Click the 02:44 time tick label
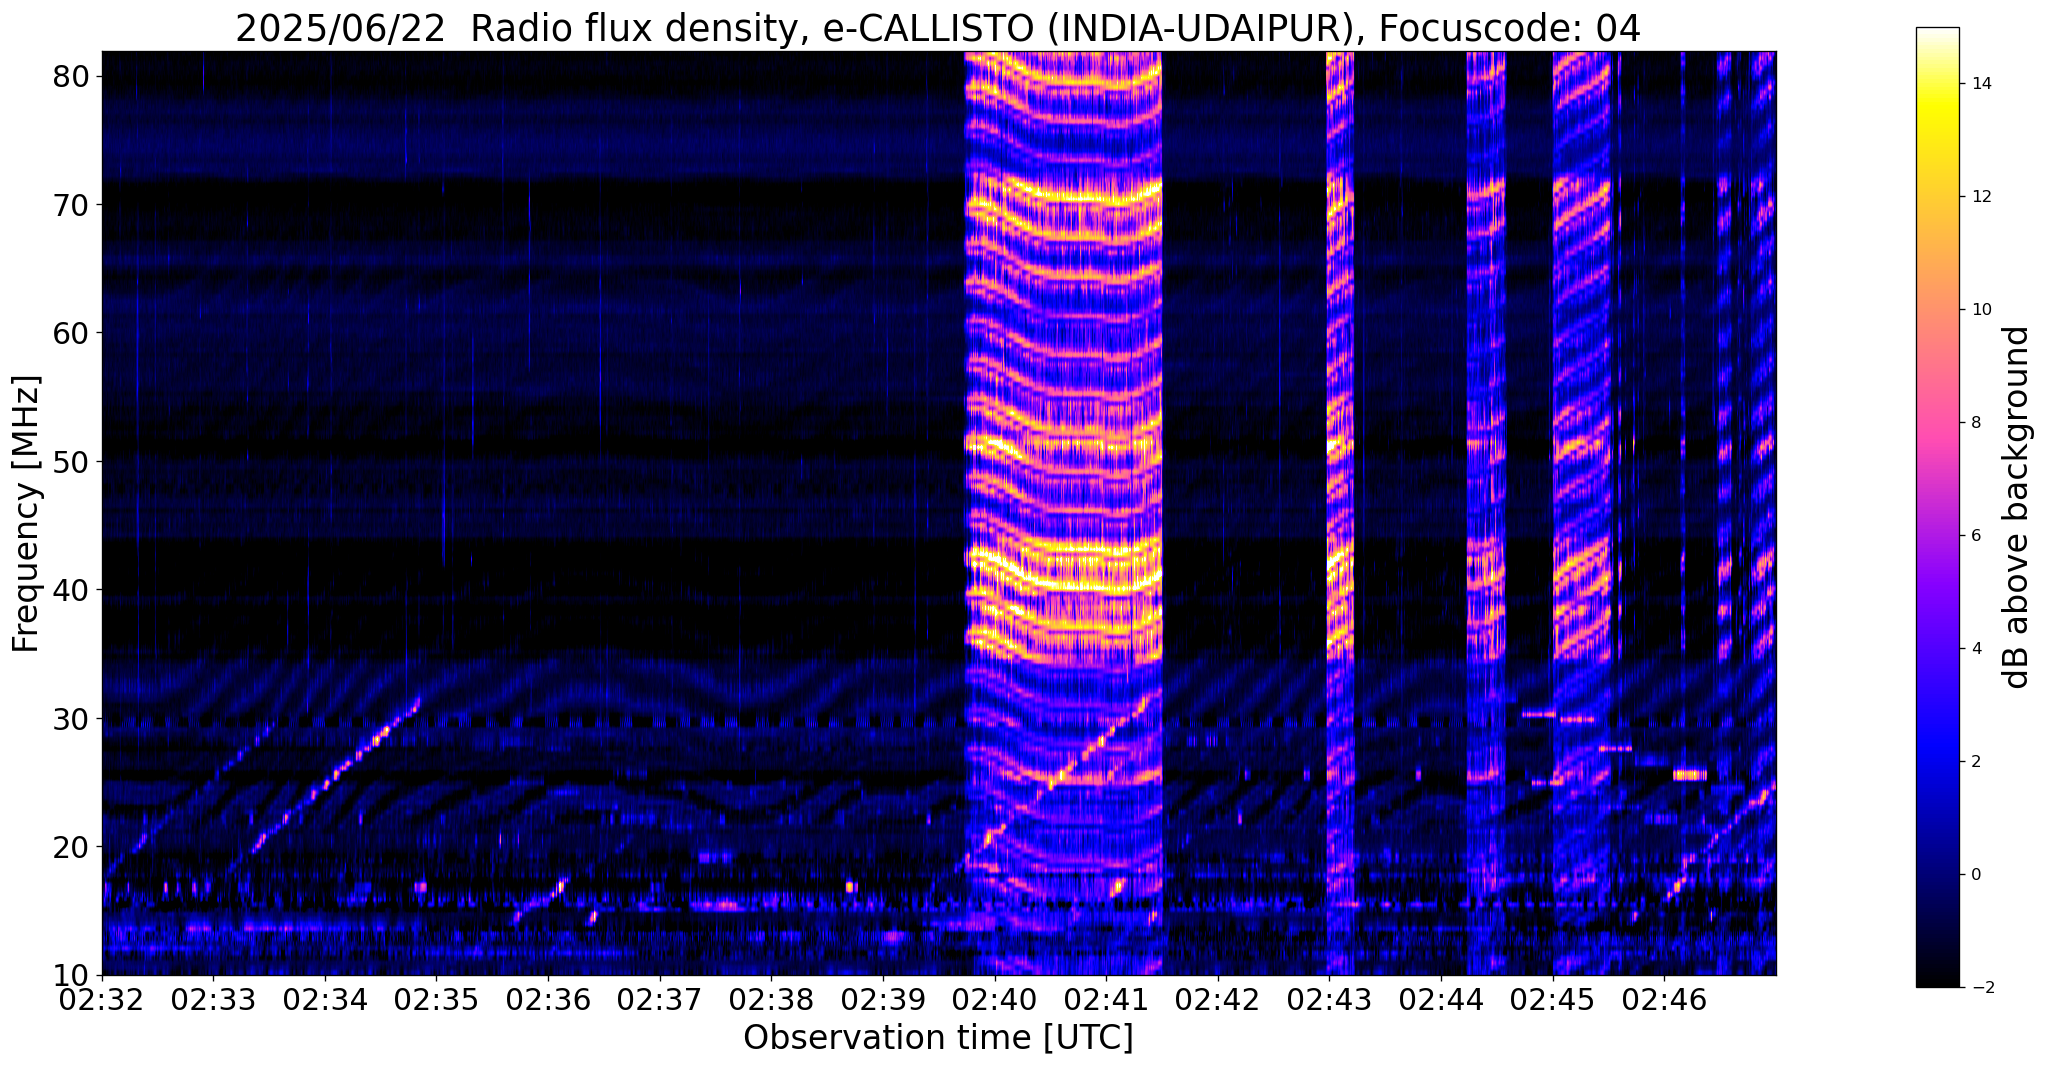This screenshot has width=2047, height=1067. pyautogui.click(x=1441, y=999)
